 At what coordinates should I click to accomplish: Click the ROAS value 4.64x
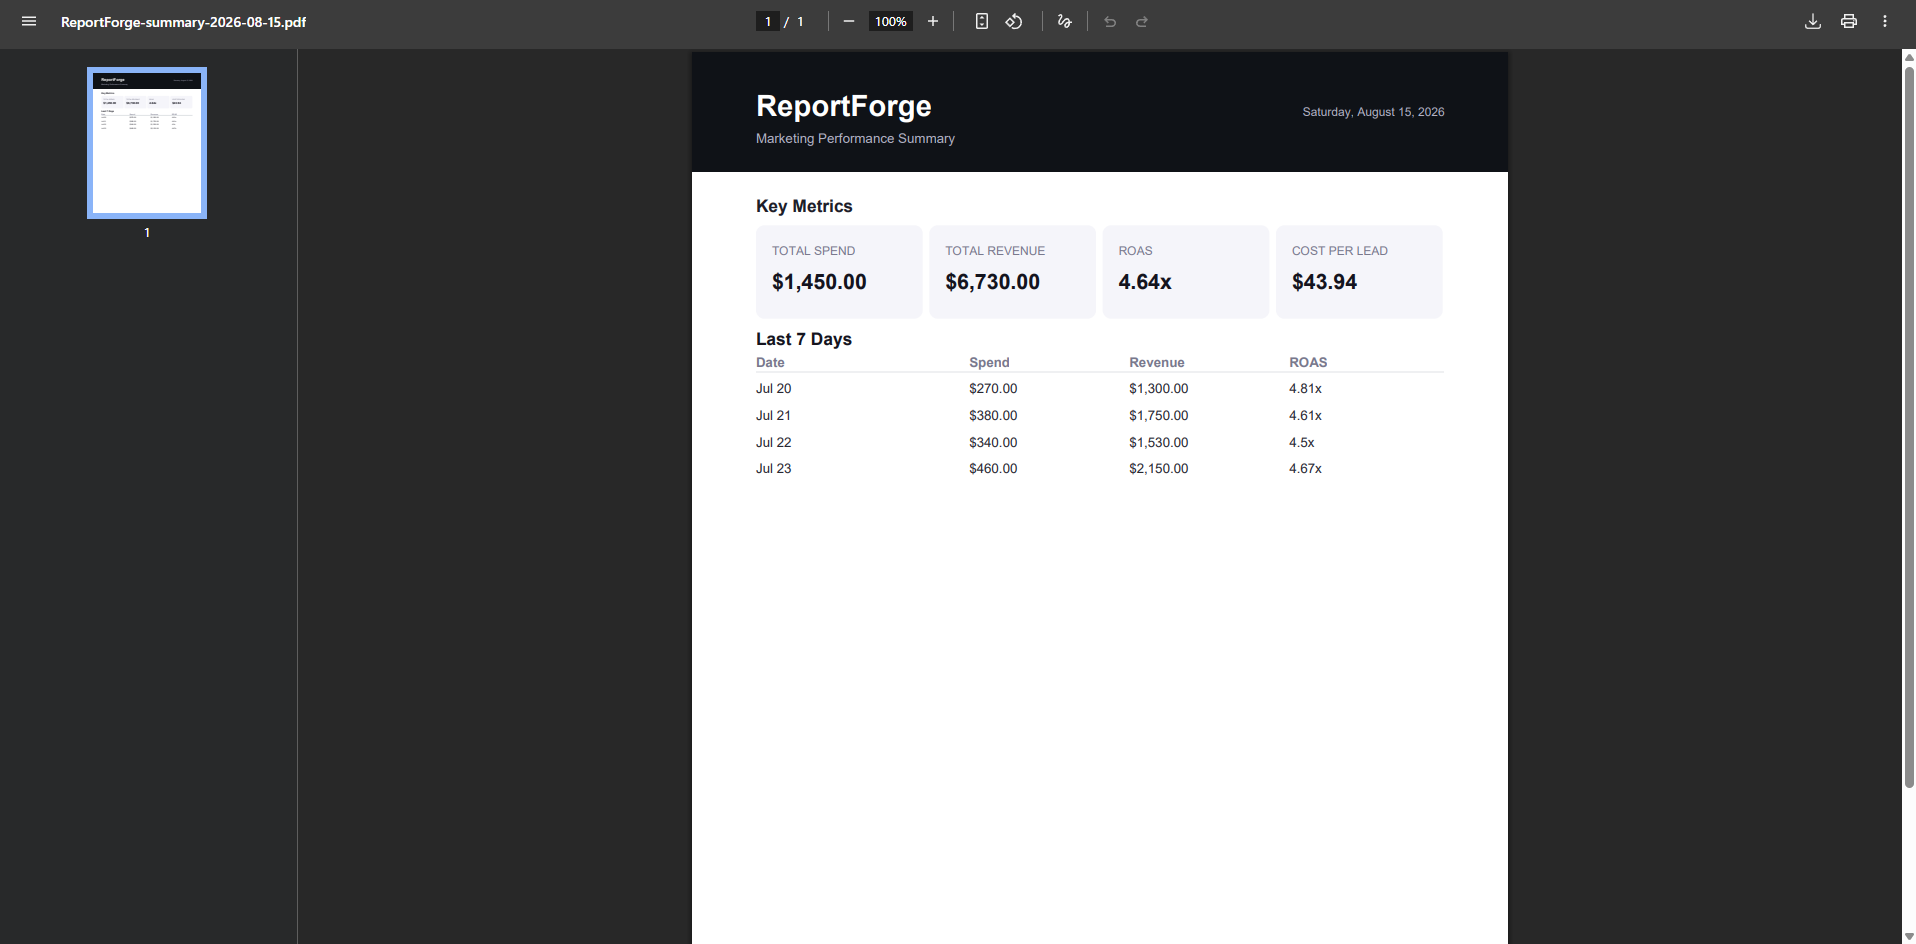coord(1145,282)
